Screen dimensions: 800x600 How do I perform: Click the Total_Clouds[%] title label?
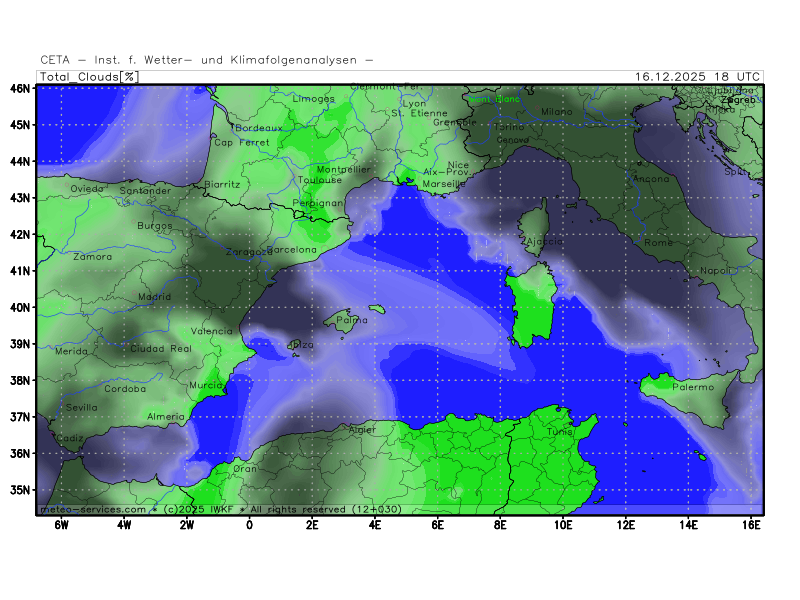tap(89, 77)
